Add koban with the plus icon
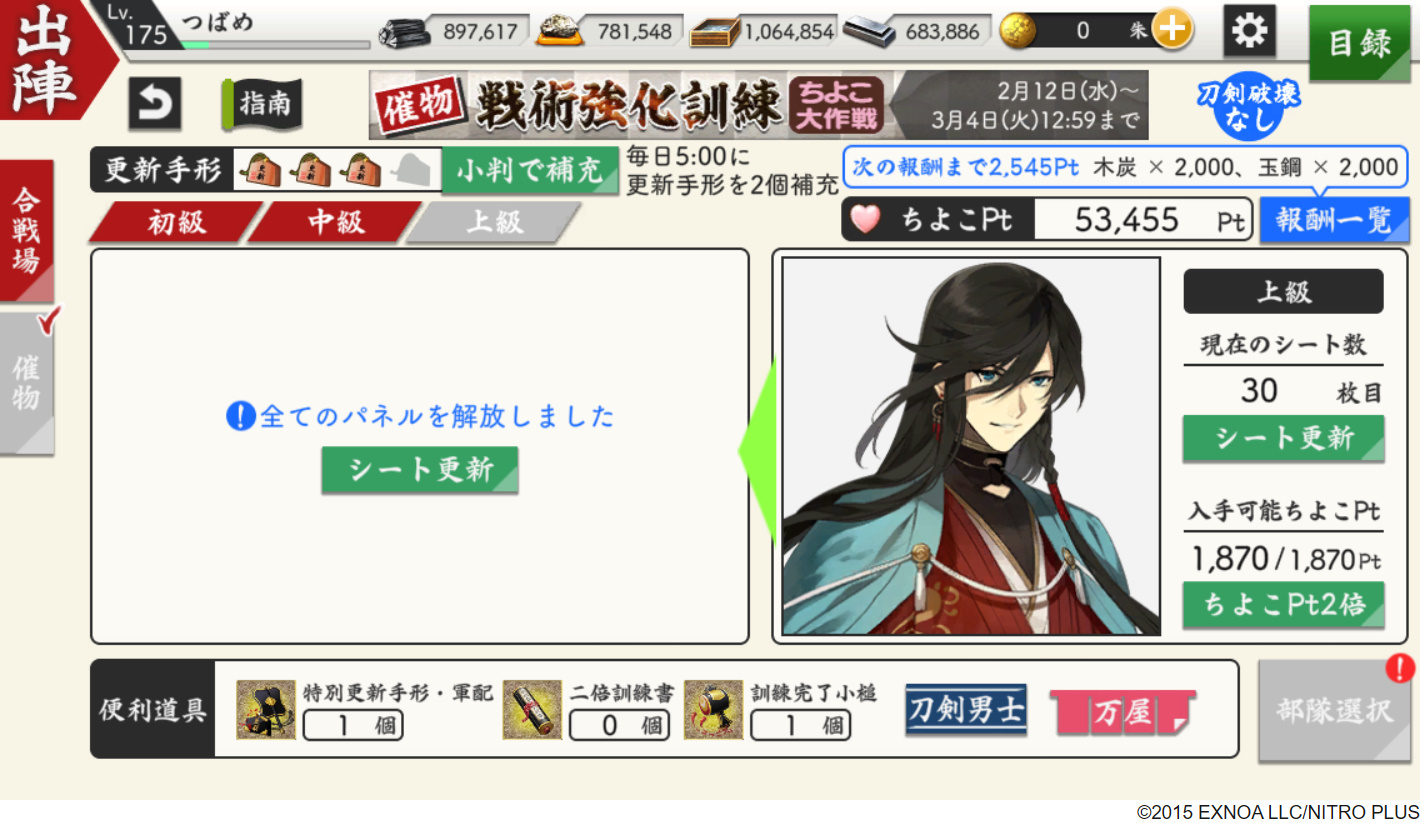 click(x=1172, y=31)
